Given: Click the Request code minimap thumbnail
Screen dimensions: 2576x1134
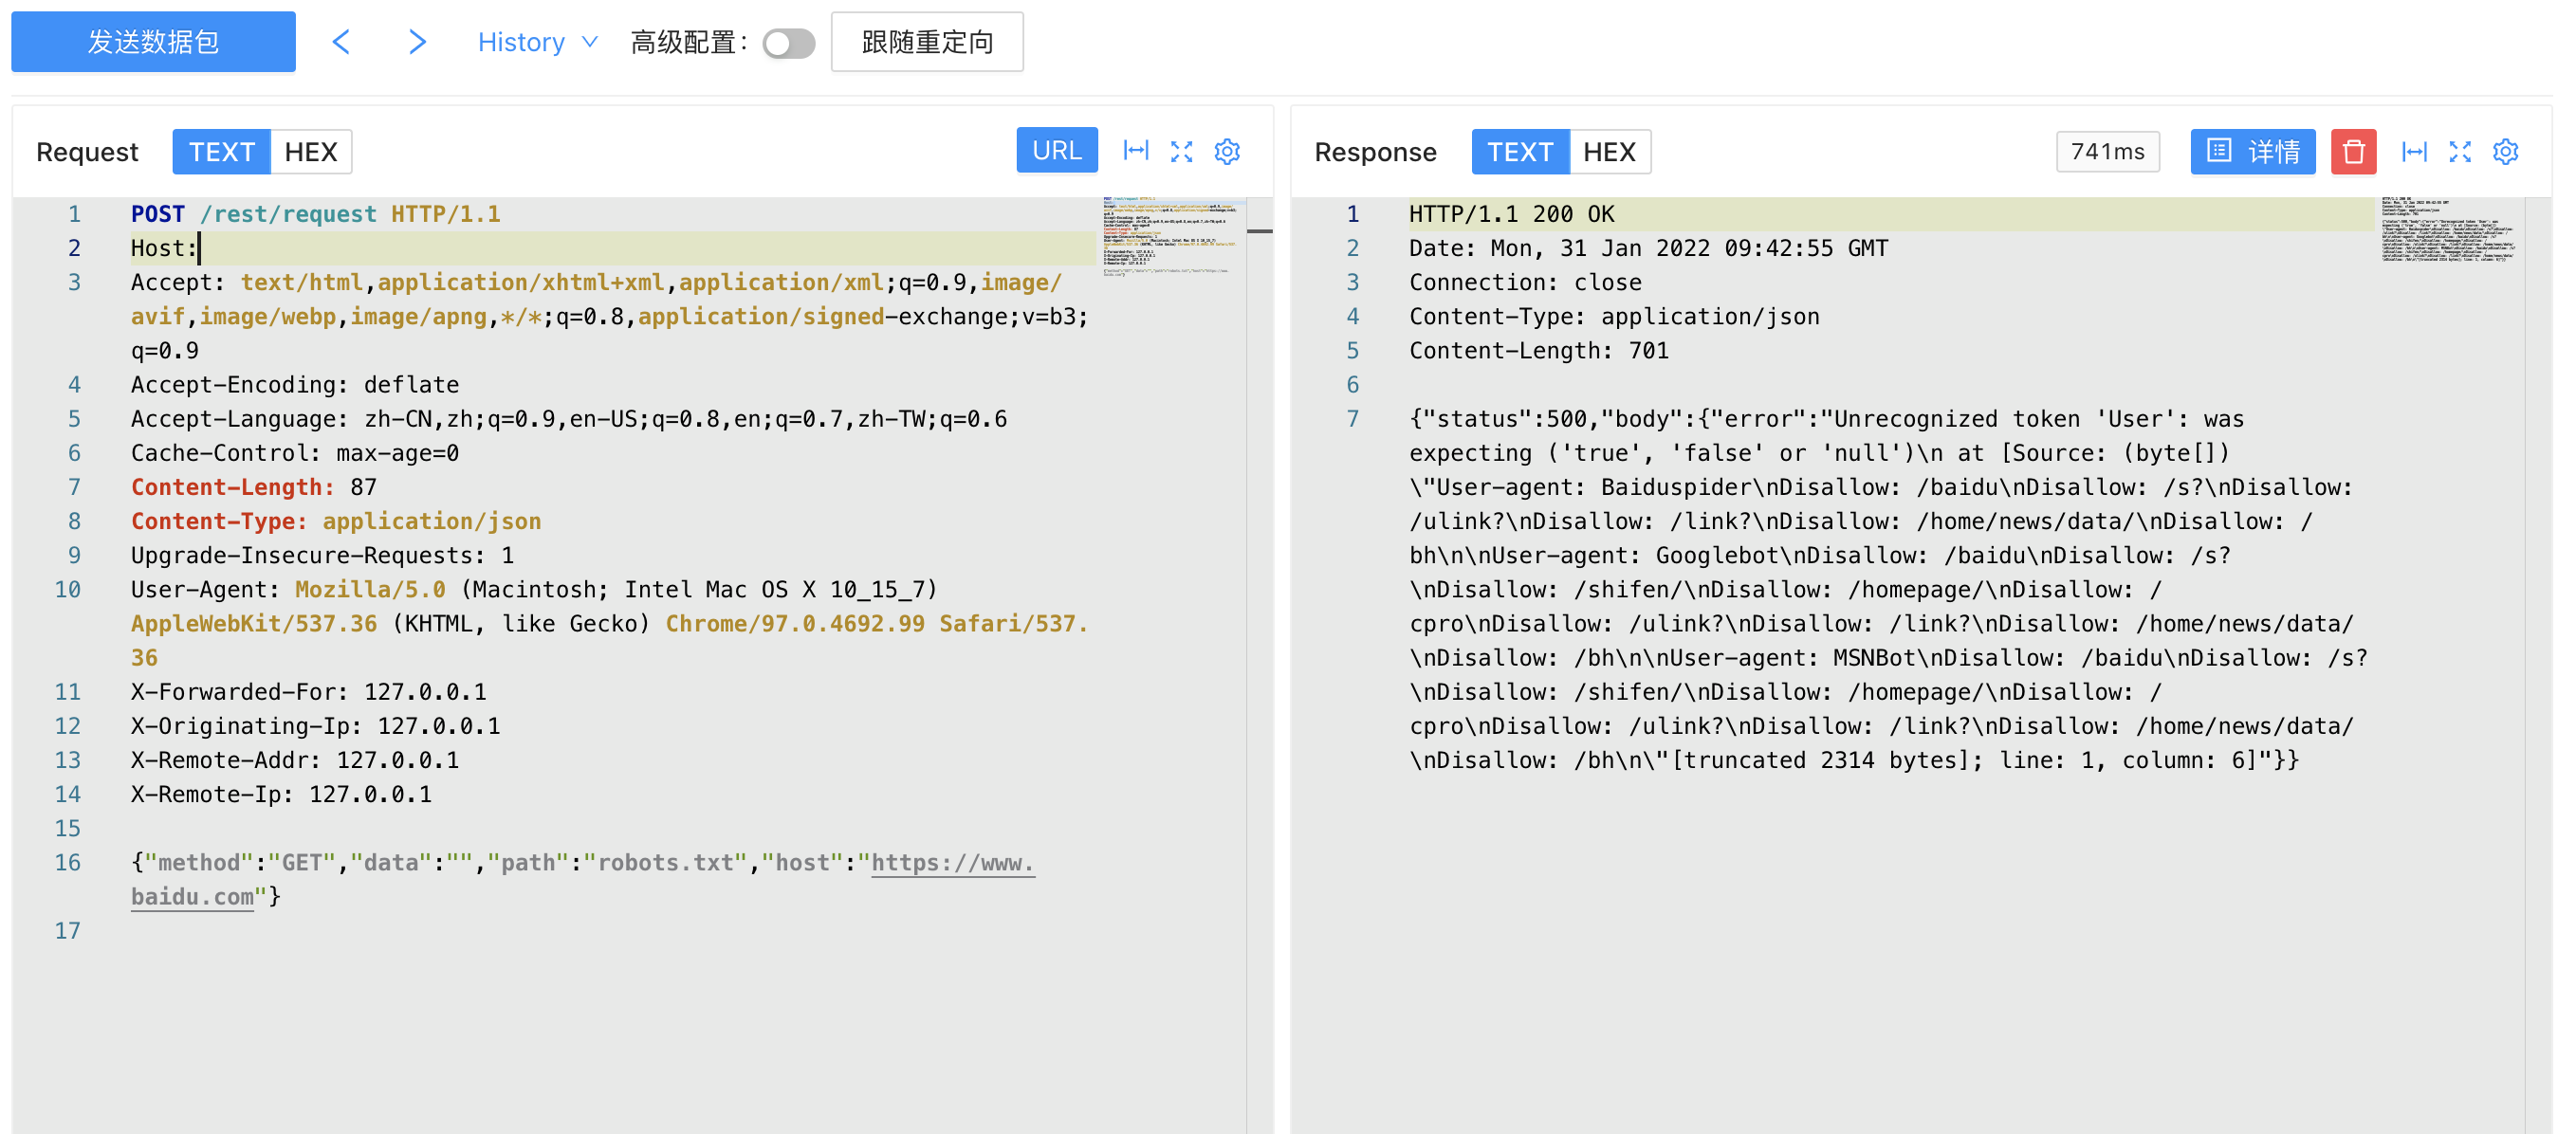Looking at the screenshot, I should coord(1170,236).
